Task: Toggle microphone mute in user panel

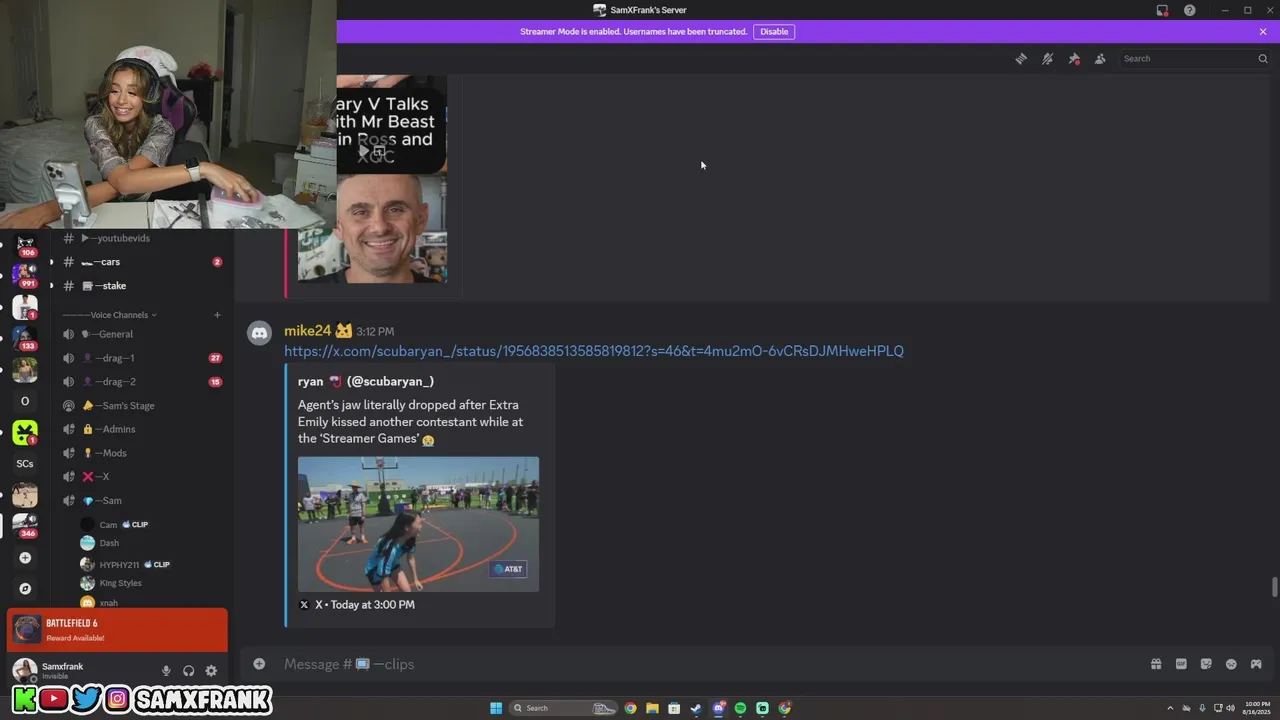Action: tap(166, 671)
